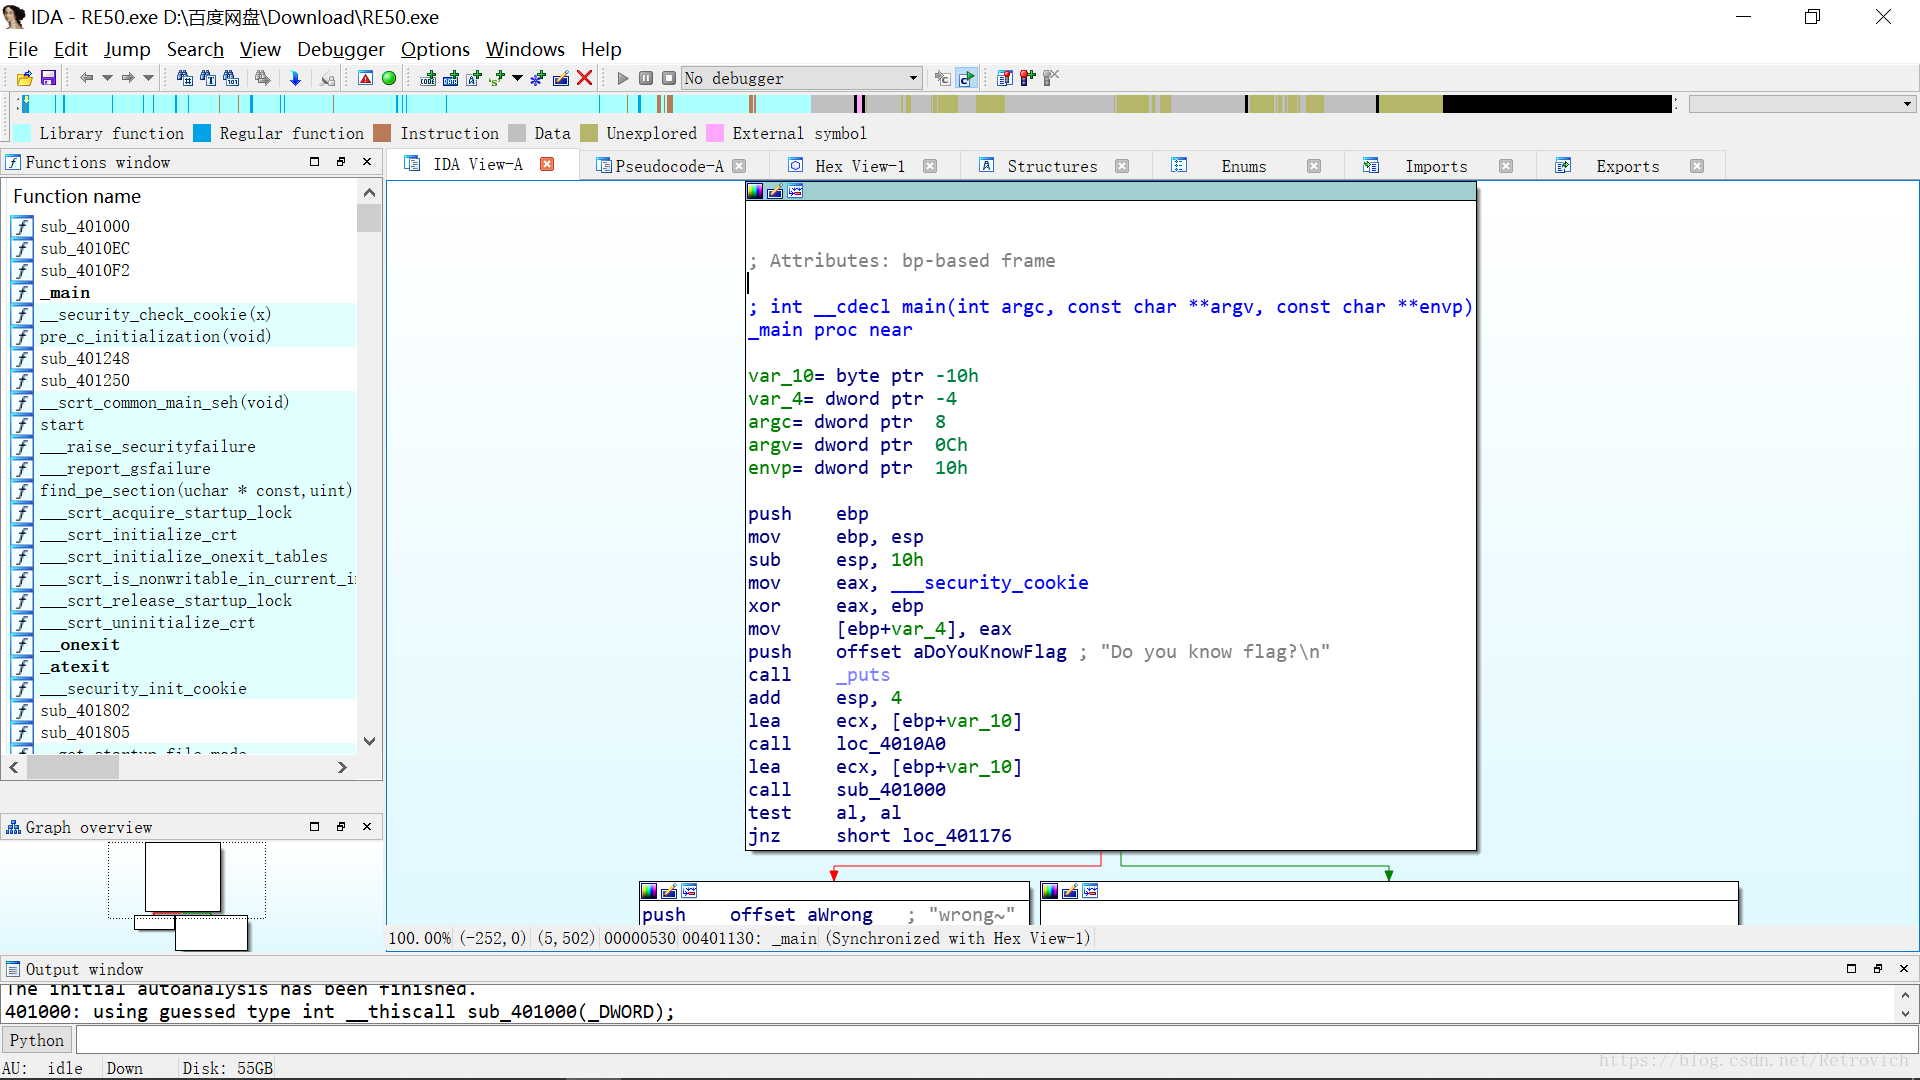
Task: Close the Exports tab
Action: pos(1697,166)
